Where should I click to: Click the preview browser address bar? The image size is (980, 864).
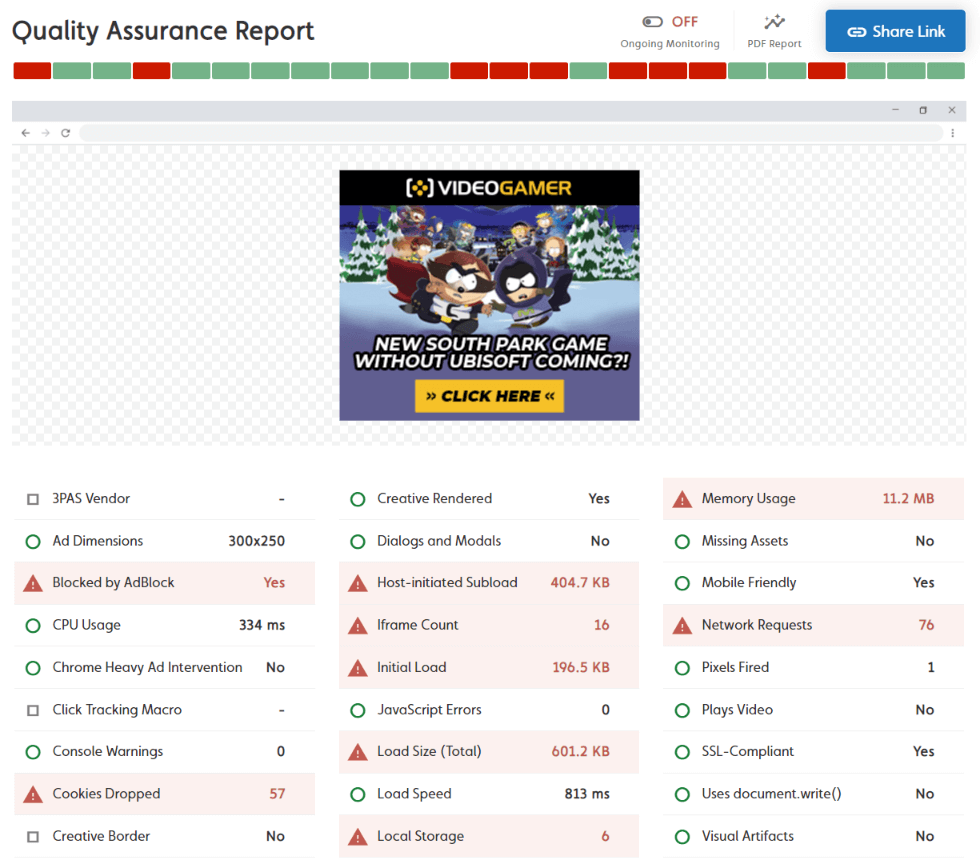511,133
